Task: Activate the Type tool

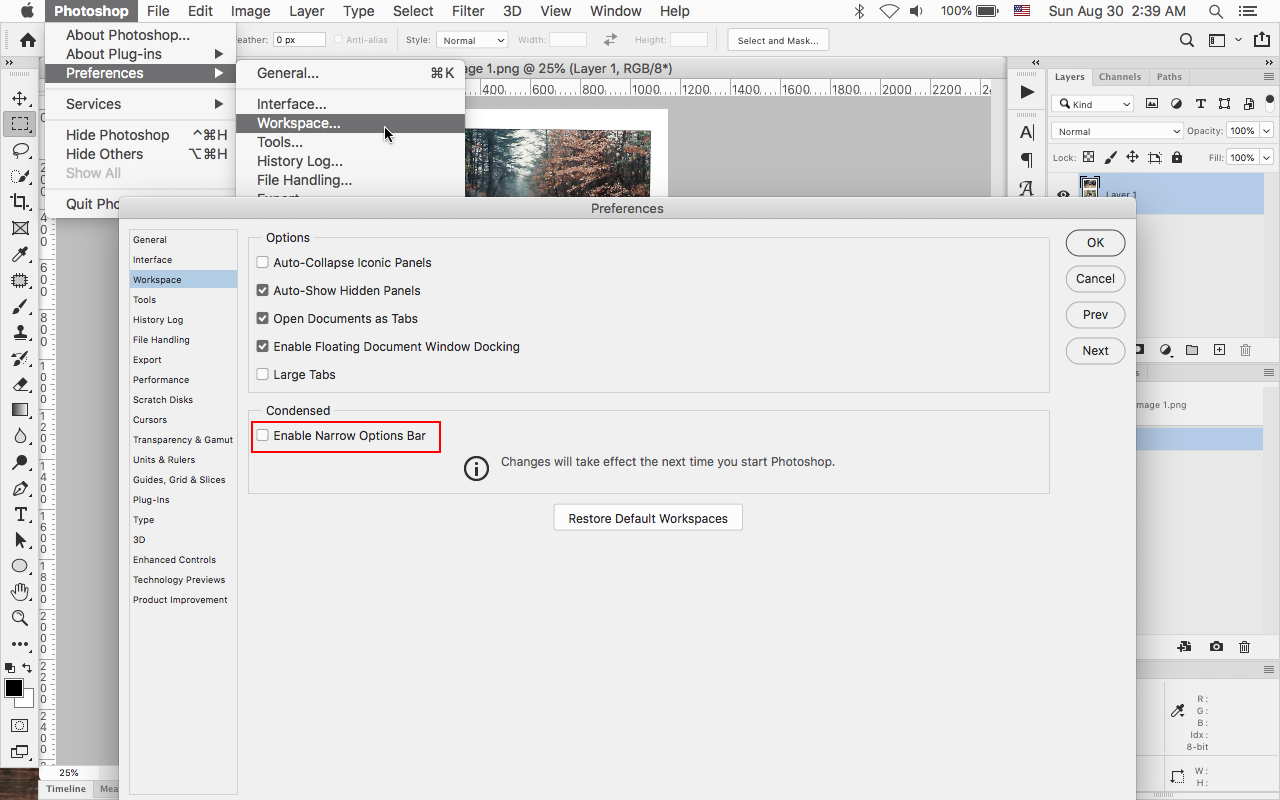Action: (20, 514)
